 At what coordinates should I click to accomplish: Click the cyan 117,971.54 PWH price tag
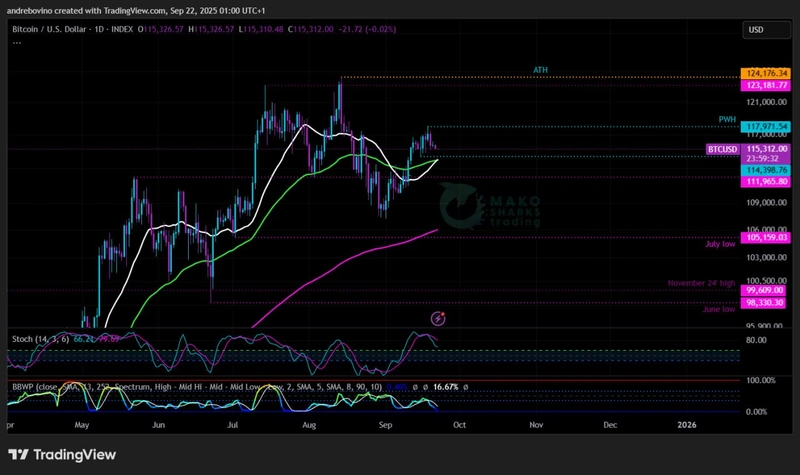tap(767, 127)
